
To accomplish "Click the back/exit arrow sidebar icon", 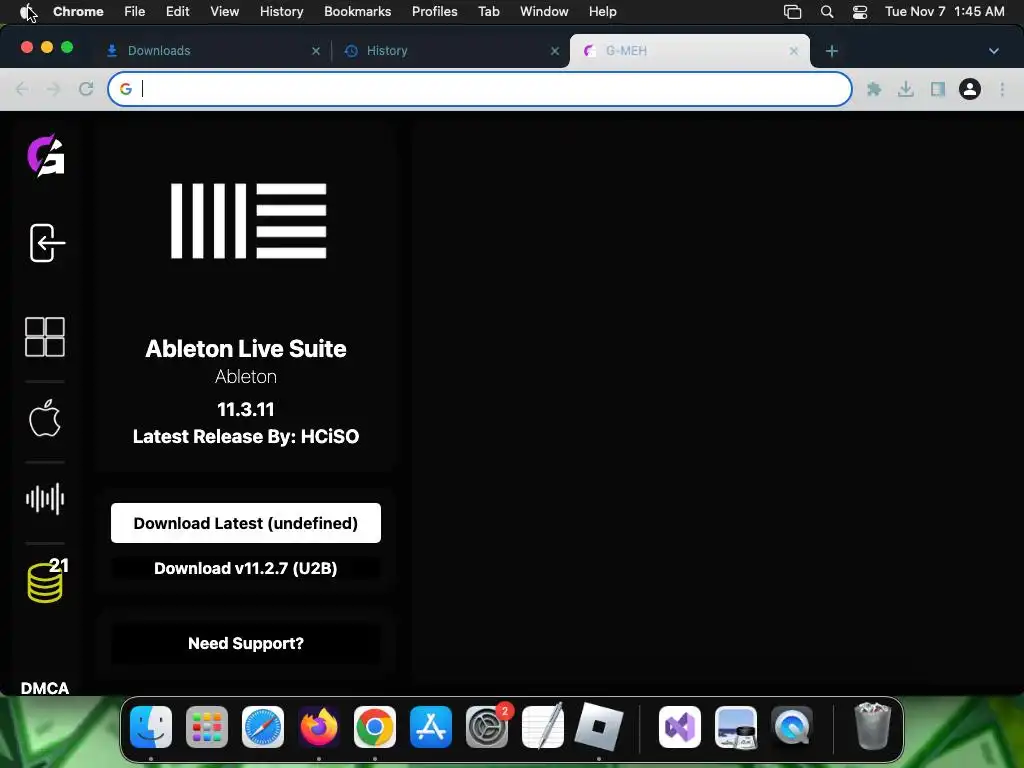I will pos(47,243).
